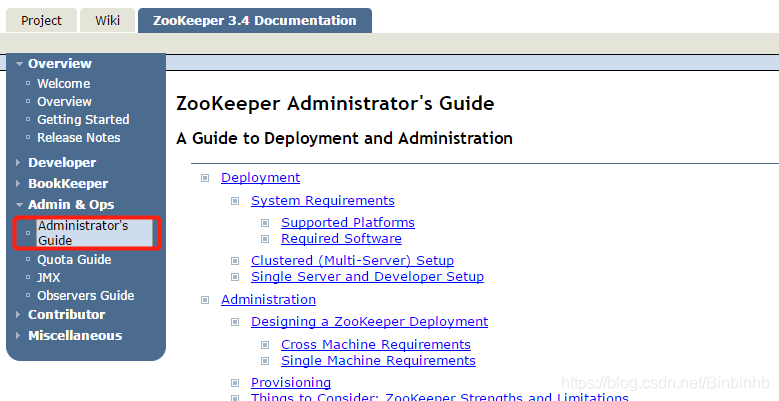Viewport: 779px width, 401px height.
Task: Open the Required Software link
Action: coord(341,239)
